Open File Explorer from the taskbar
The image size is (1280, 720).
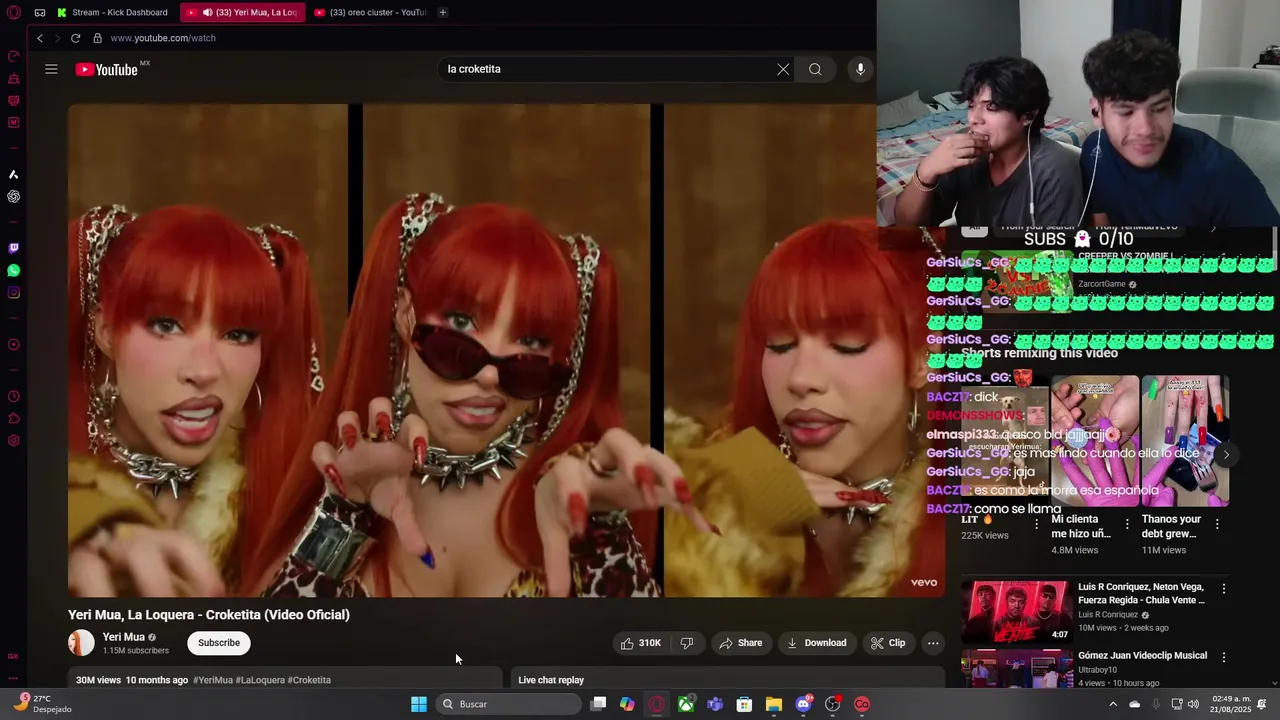pyautogui.click(x=773, y=704)
